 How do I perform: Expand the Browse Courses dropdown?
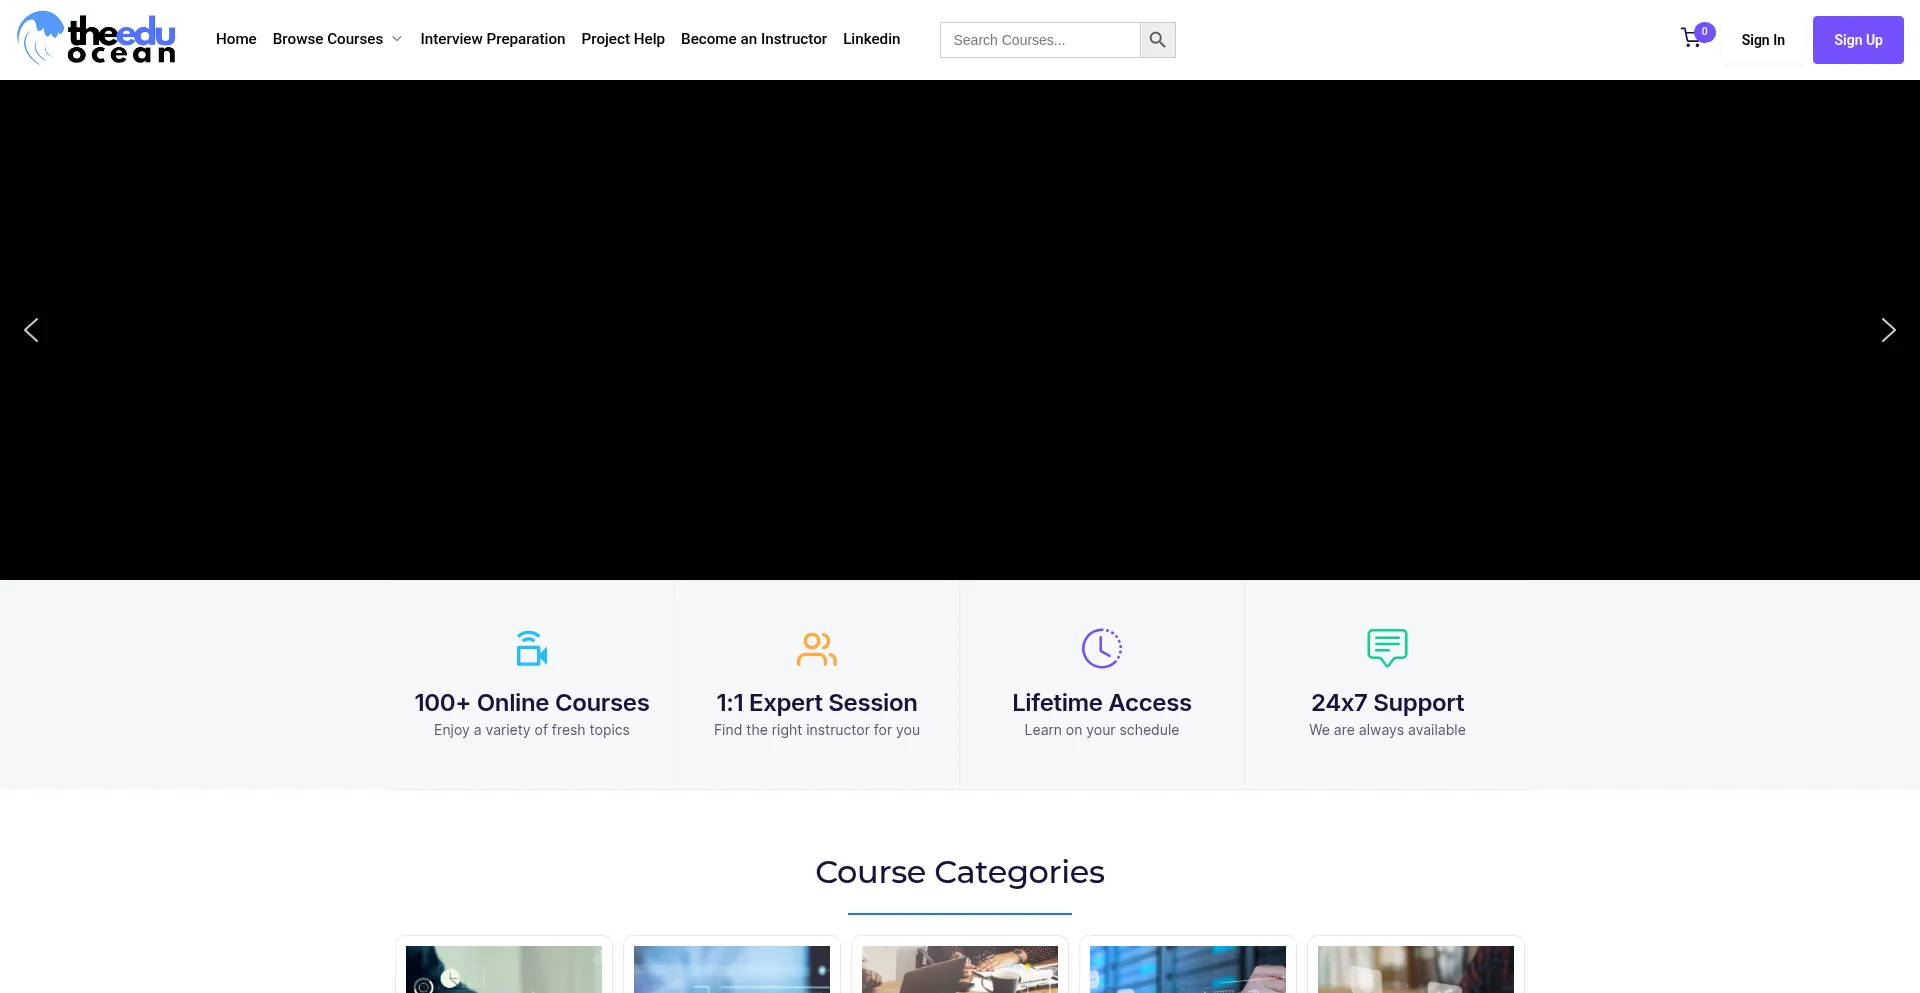(337, 39)
